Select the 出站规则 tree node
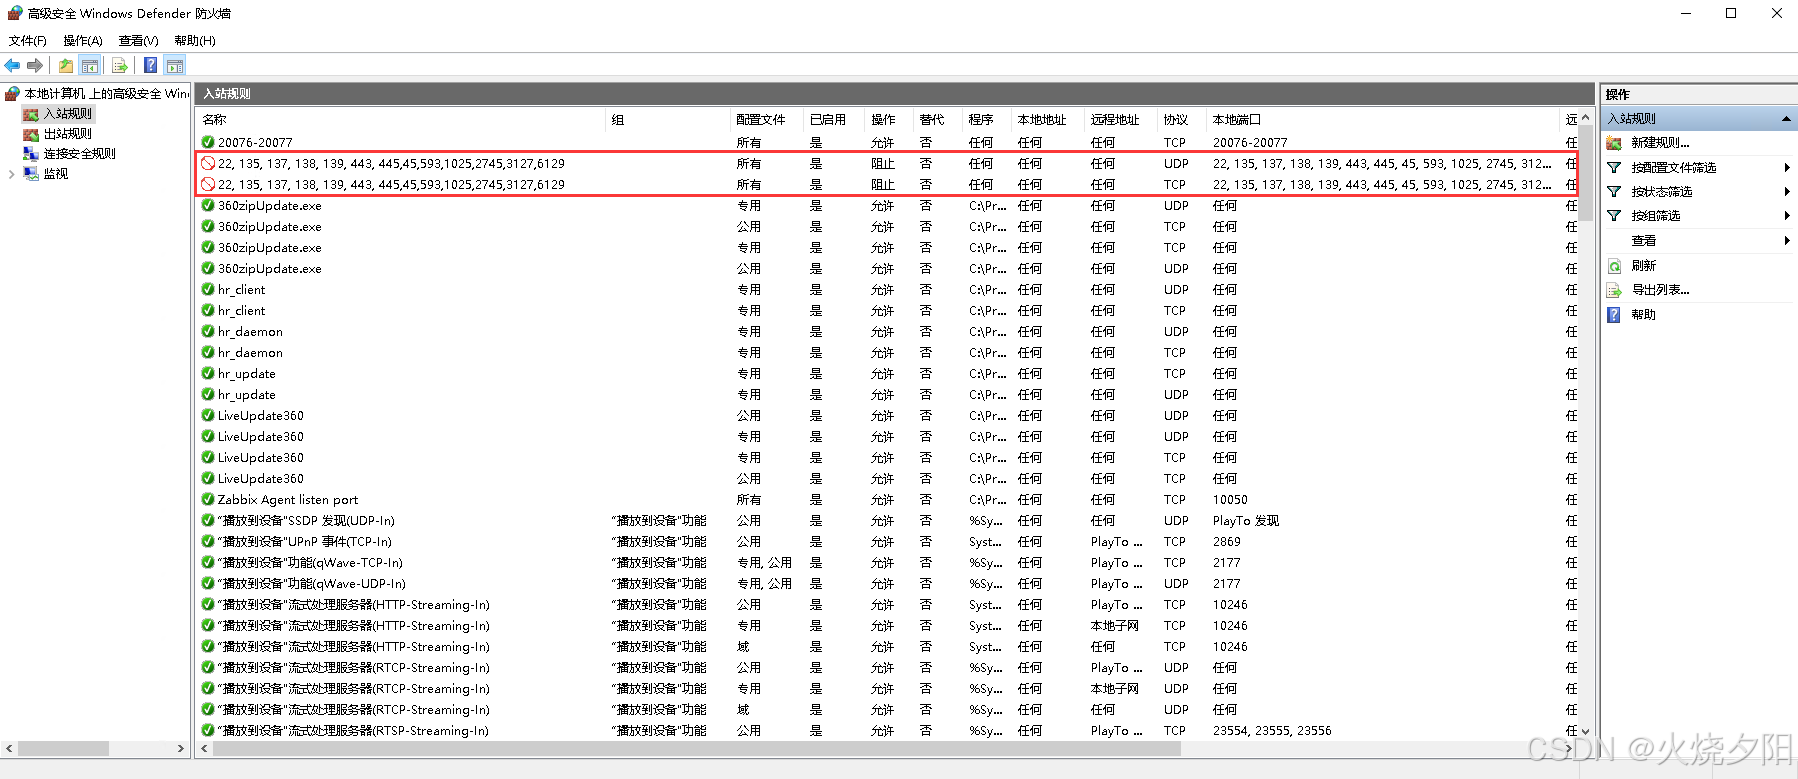The width and height of the screenshot is (1798, 779). pyautogui.click(x=67, y=134)
